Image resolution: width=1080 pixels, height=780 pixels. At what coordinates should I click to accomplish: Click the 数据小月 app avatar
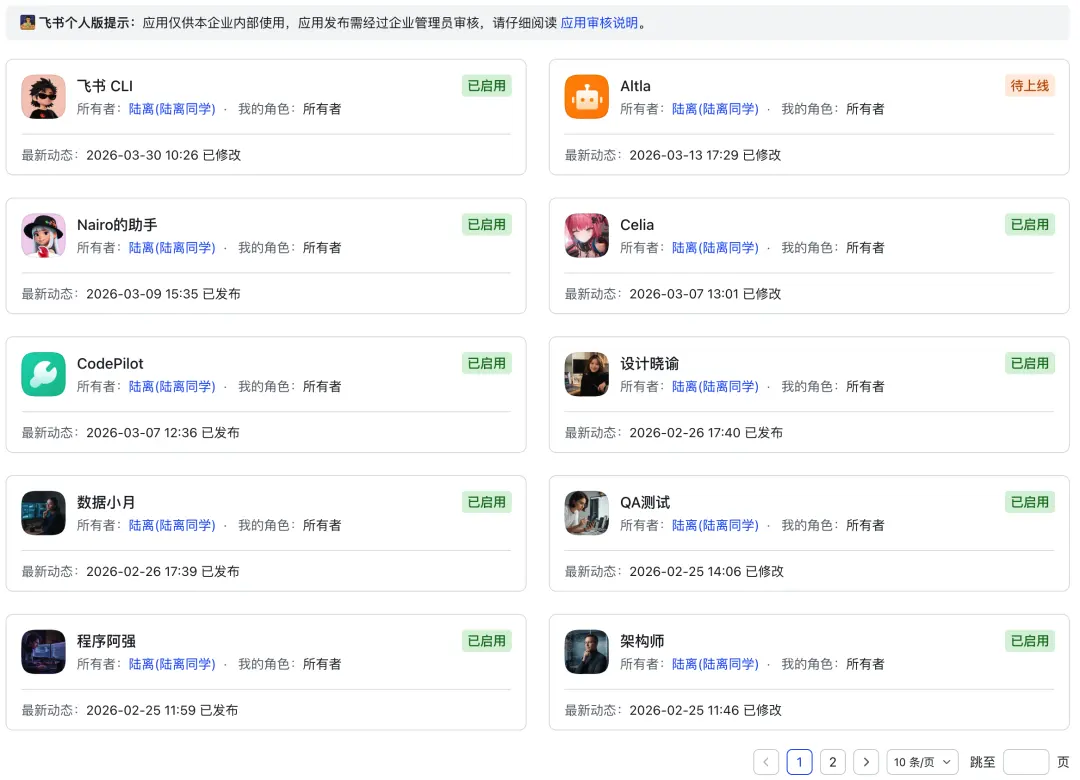click(43, 513)
